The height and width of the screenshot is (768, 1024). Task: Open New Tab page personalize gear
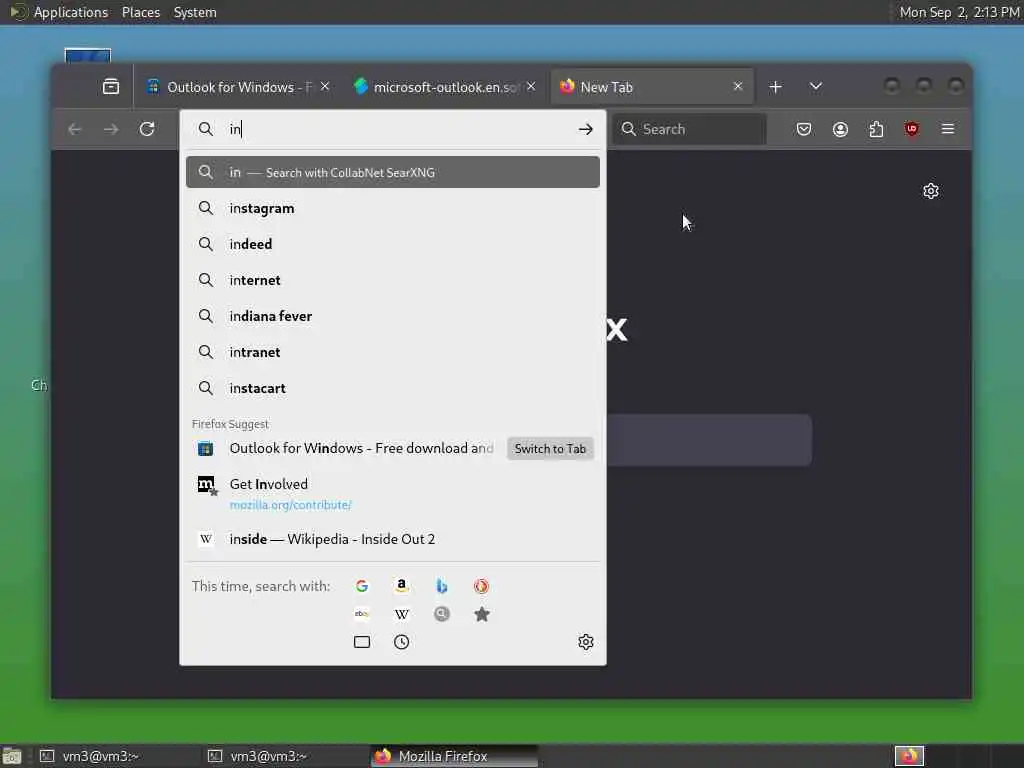pos(931,191)
